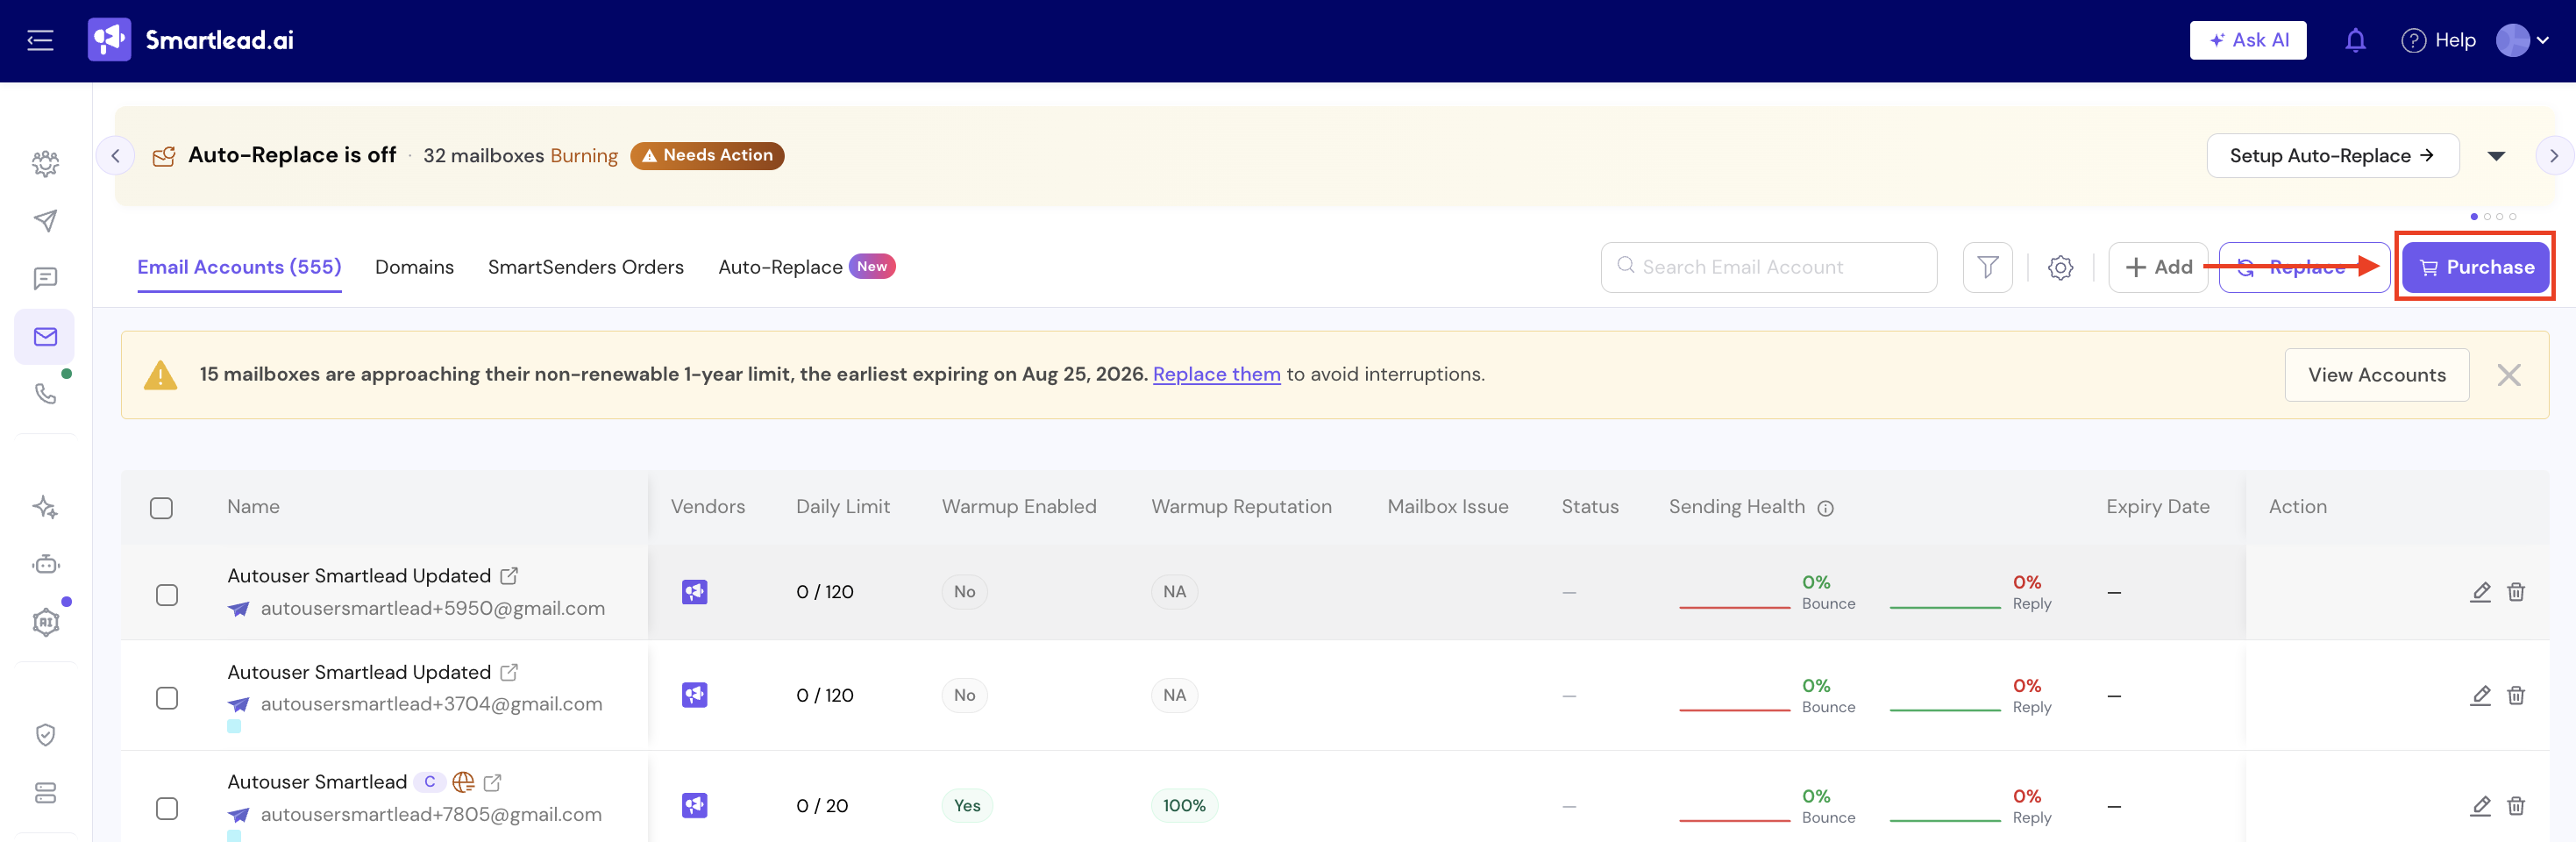Open the inbox chat bubble sidebar icon

point(45,278)
